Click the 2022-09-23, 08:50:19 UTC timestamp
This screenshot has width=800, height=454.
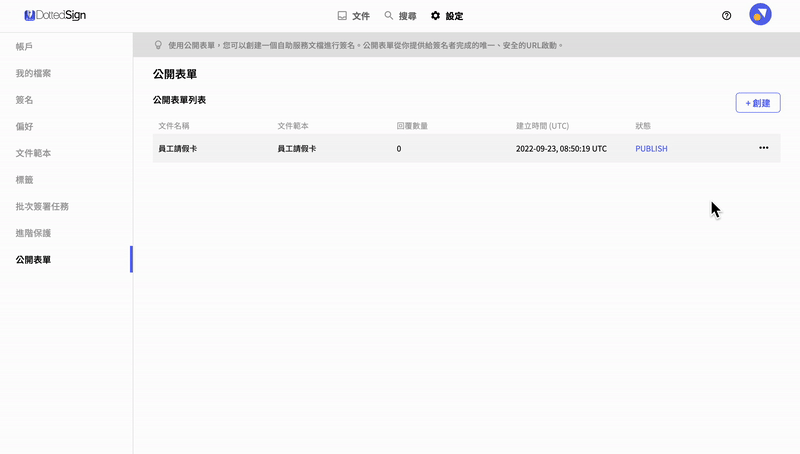click(x=561, y=148)
